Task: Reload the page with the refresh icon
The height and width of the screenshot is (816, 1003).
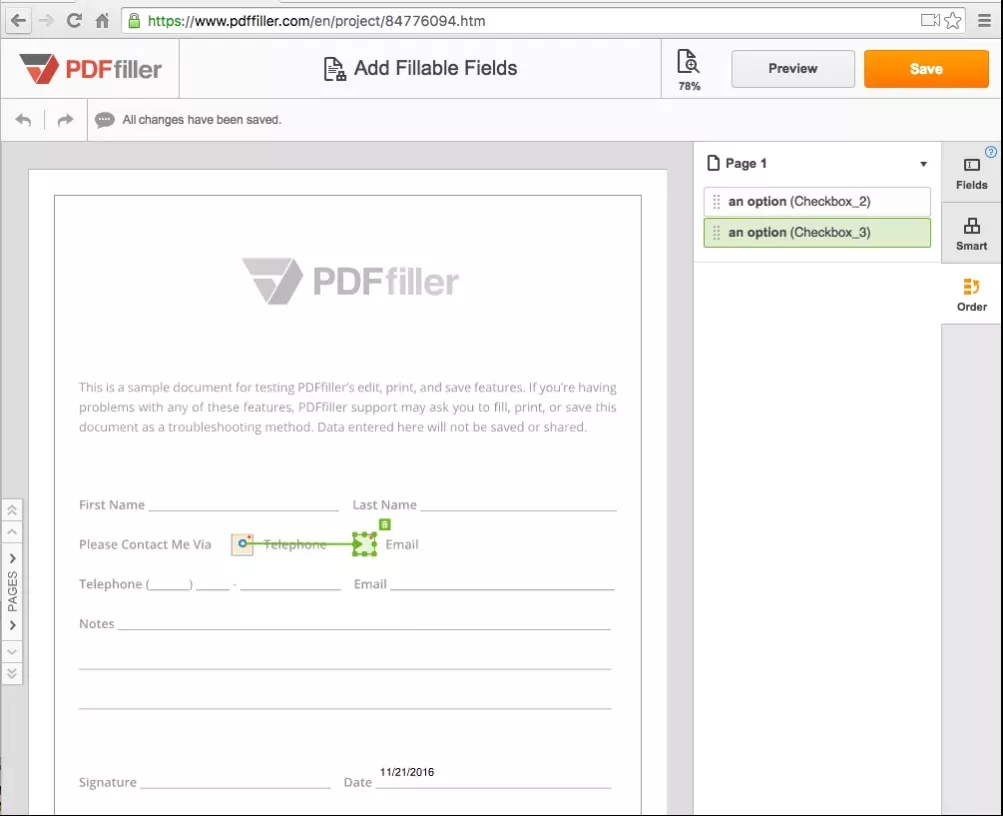Action: (74, 20)
